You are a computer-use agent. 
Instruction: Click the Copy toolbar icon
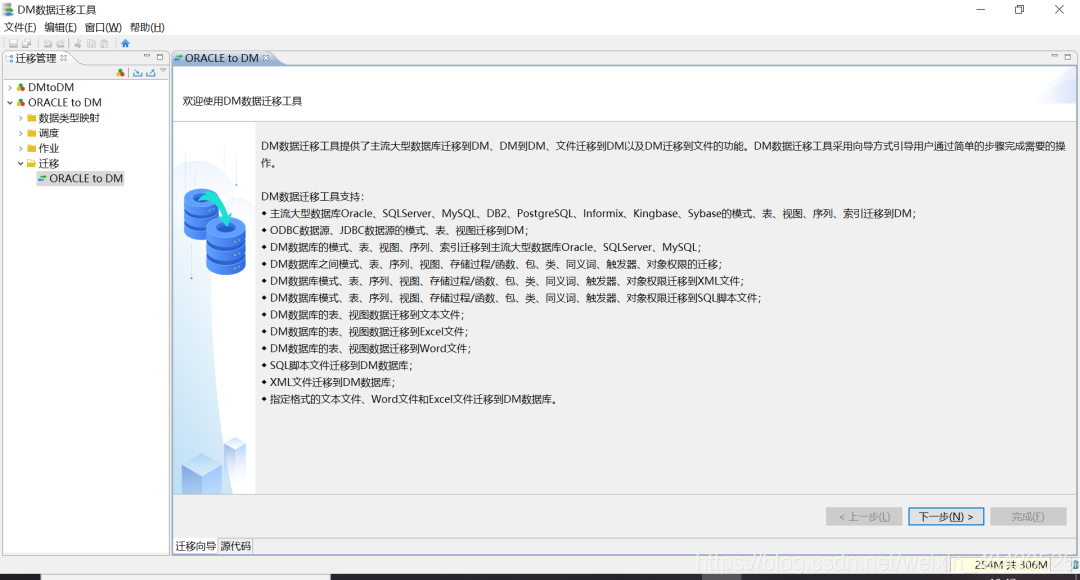(91, 43)
